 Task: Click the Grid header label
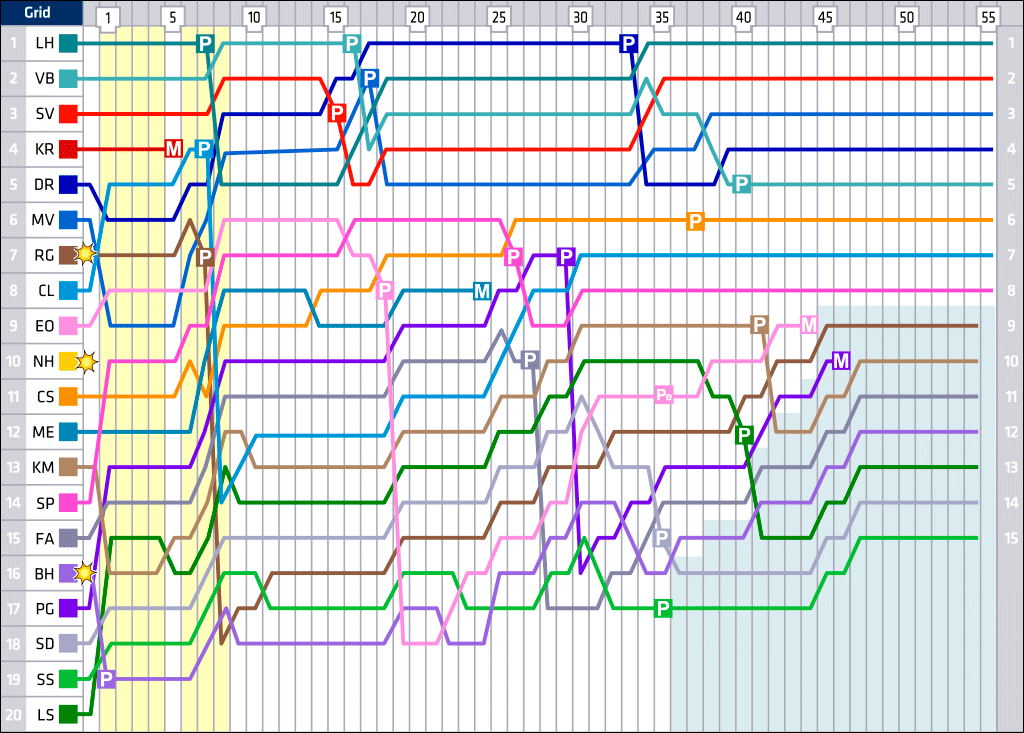40,14
